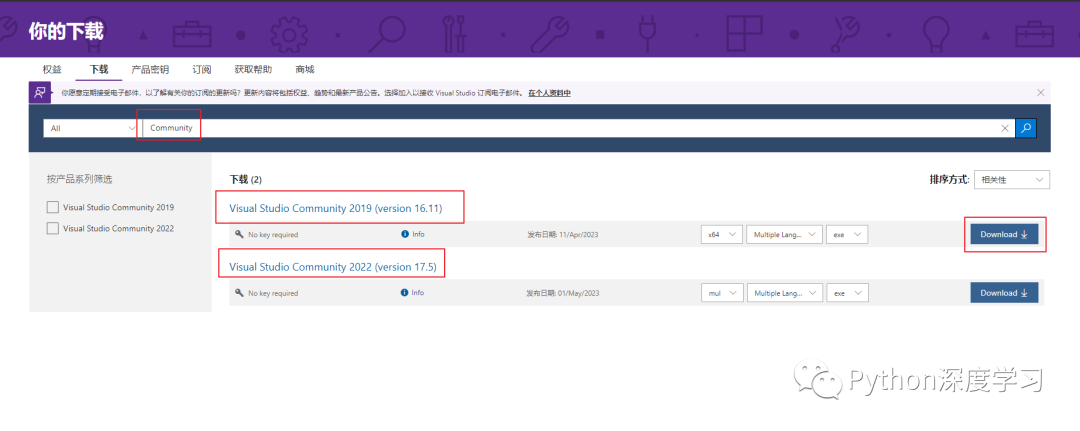The image size is (1080, 431).
Task: Click the notification banner feedback icon
Action: (x=41, y=92)
